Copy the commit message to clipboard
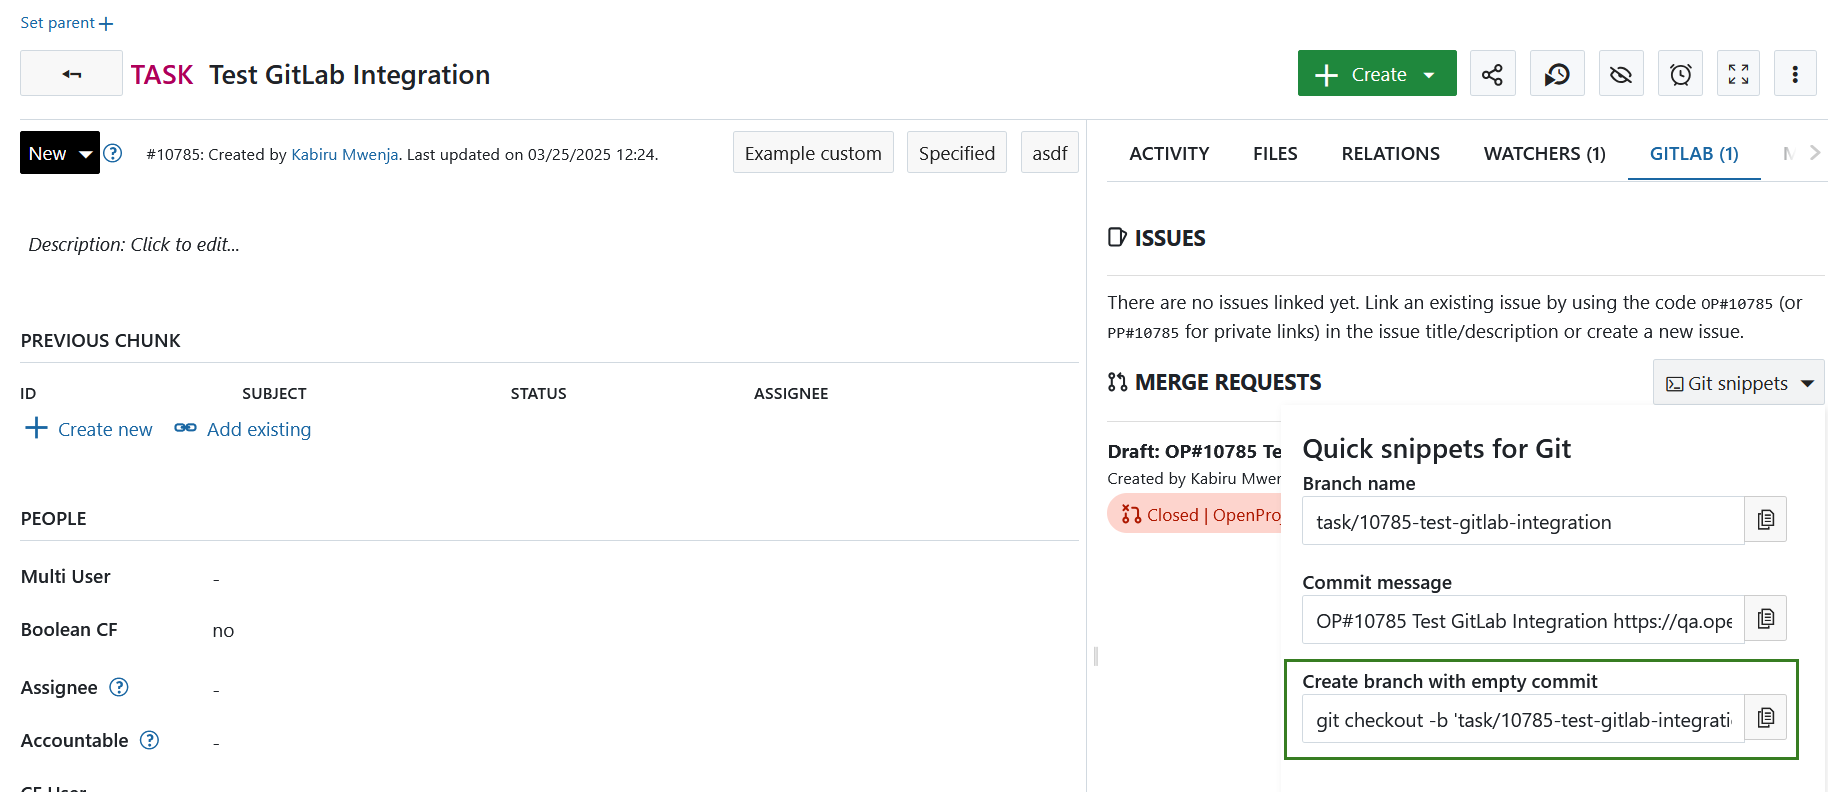This screenshot has height=792, width=1828. 1765,619
